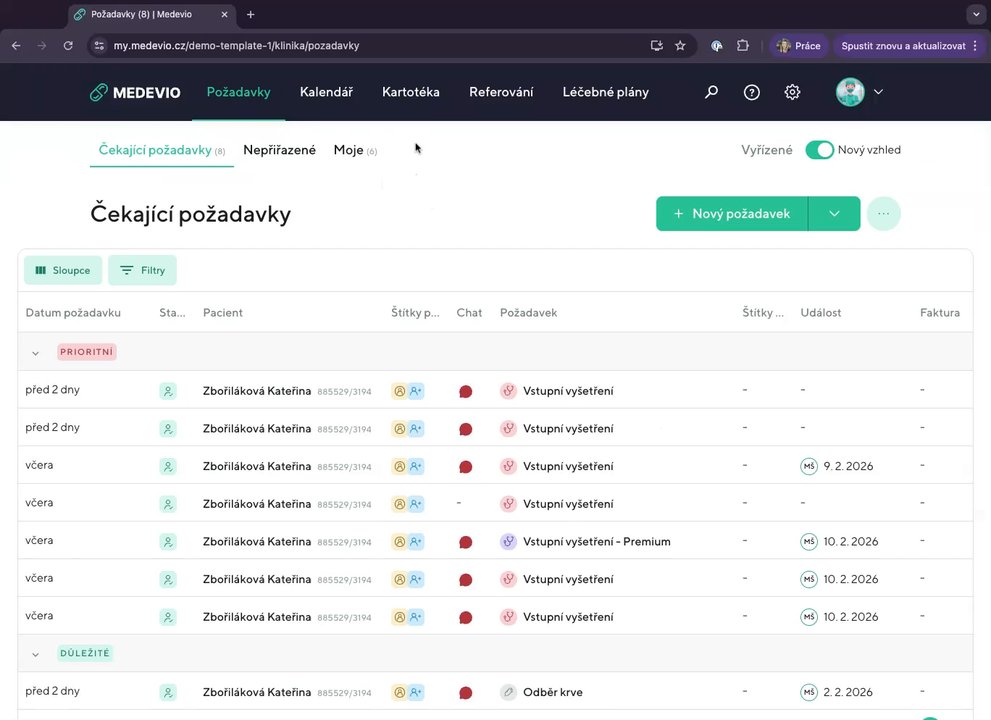Go to the Referování section

click(x=501, y=92)
